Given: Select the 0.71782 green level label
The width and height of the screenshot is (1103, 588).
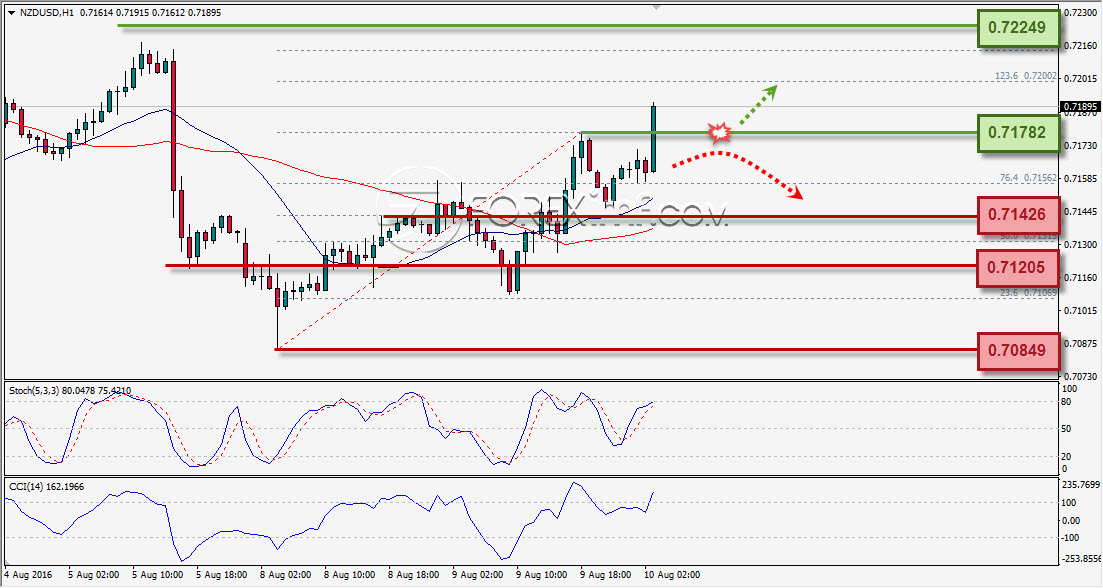Looking at the screenshot, I should tap(1017, 132).
